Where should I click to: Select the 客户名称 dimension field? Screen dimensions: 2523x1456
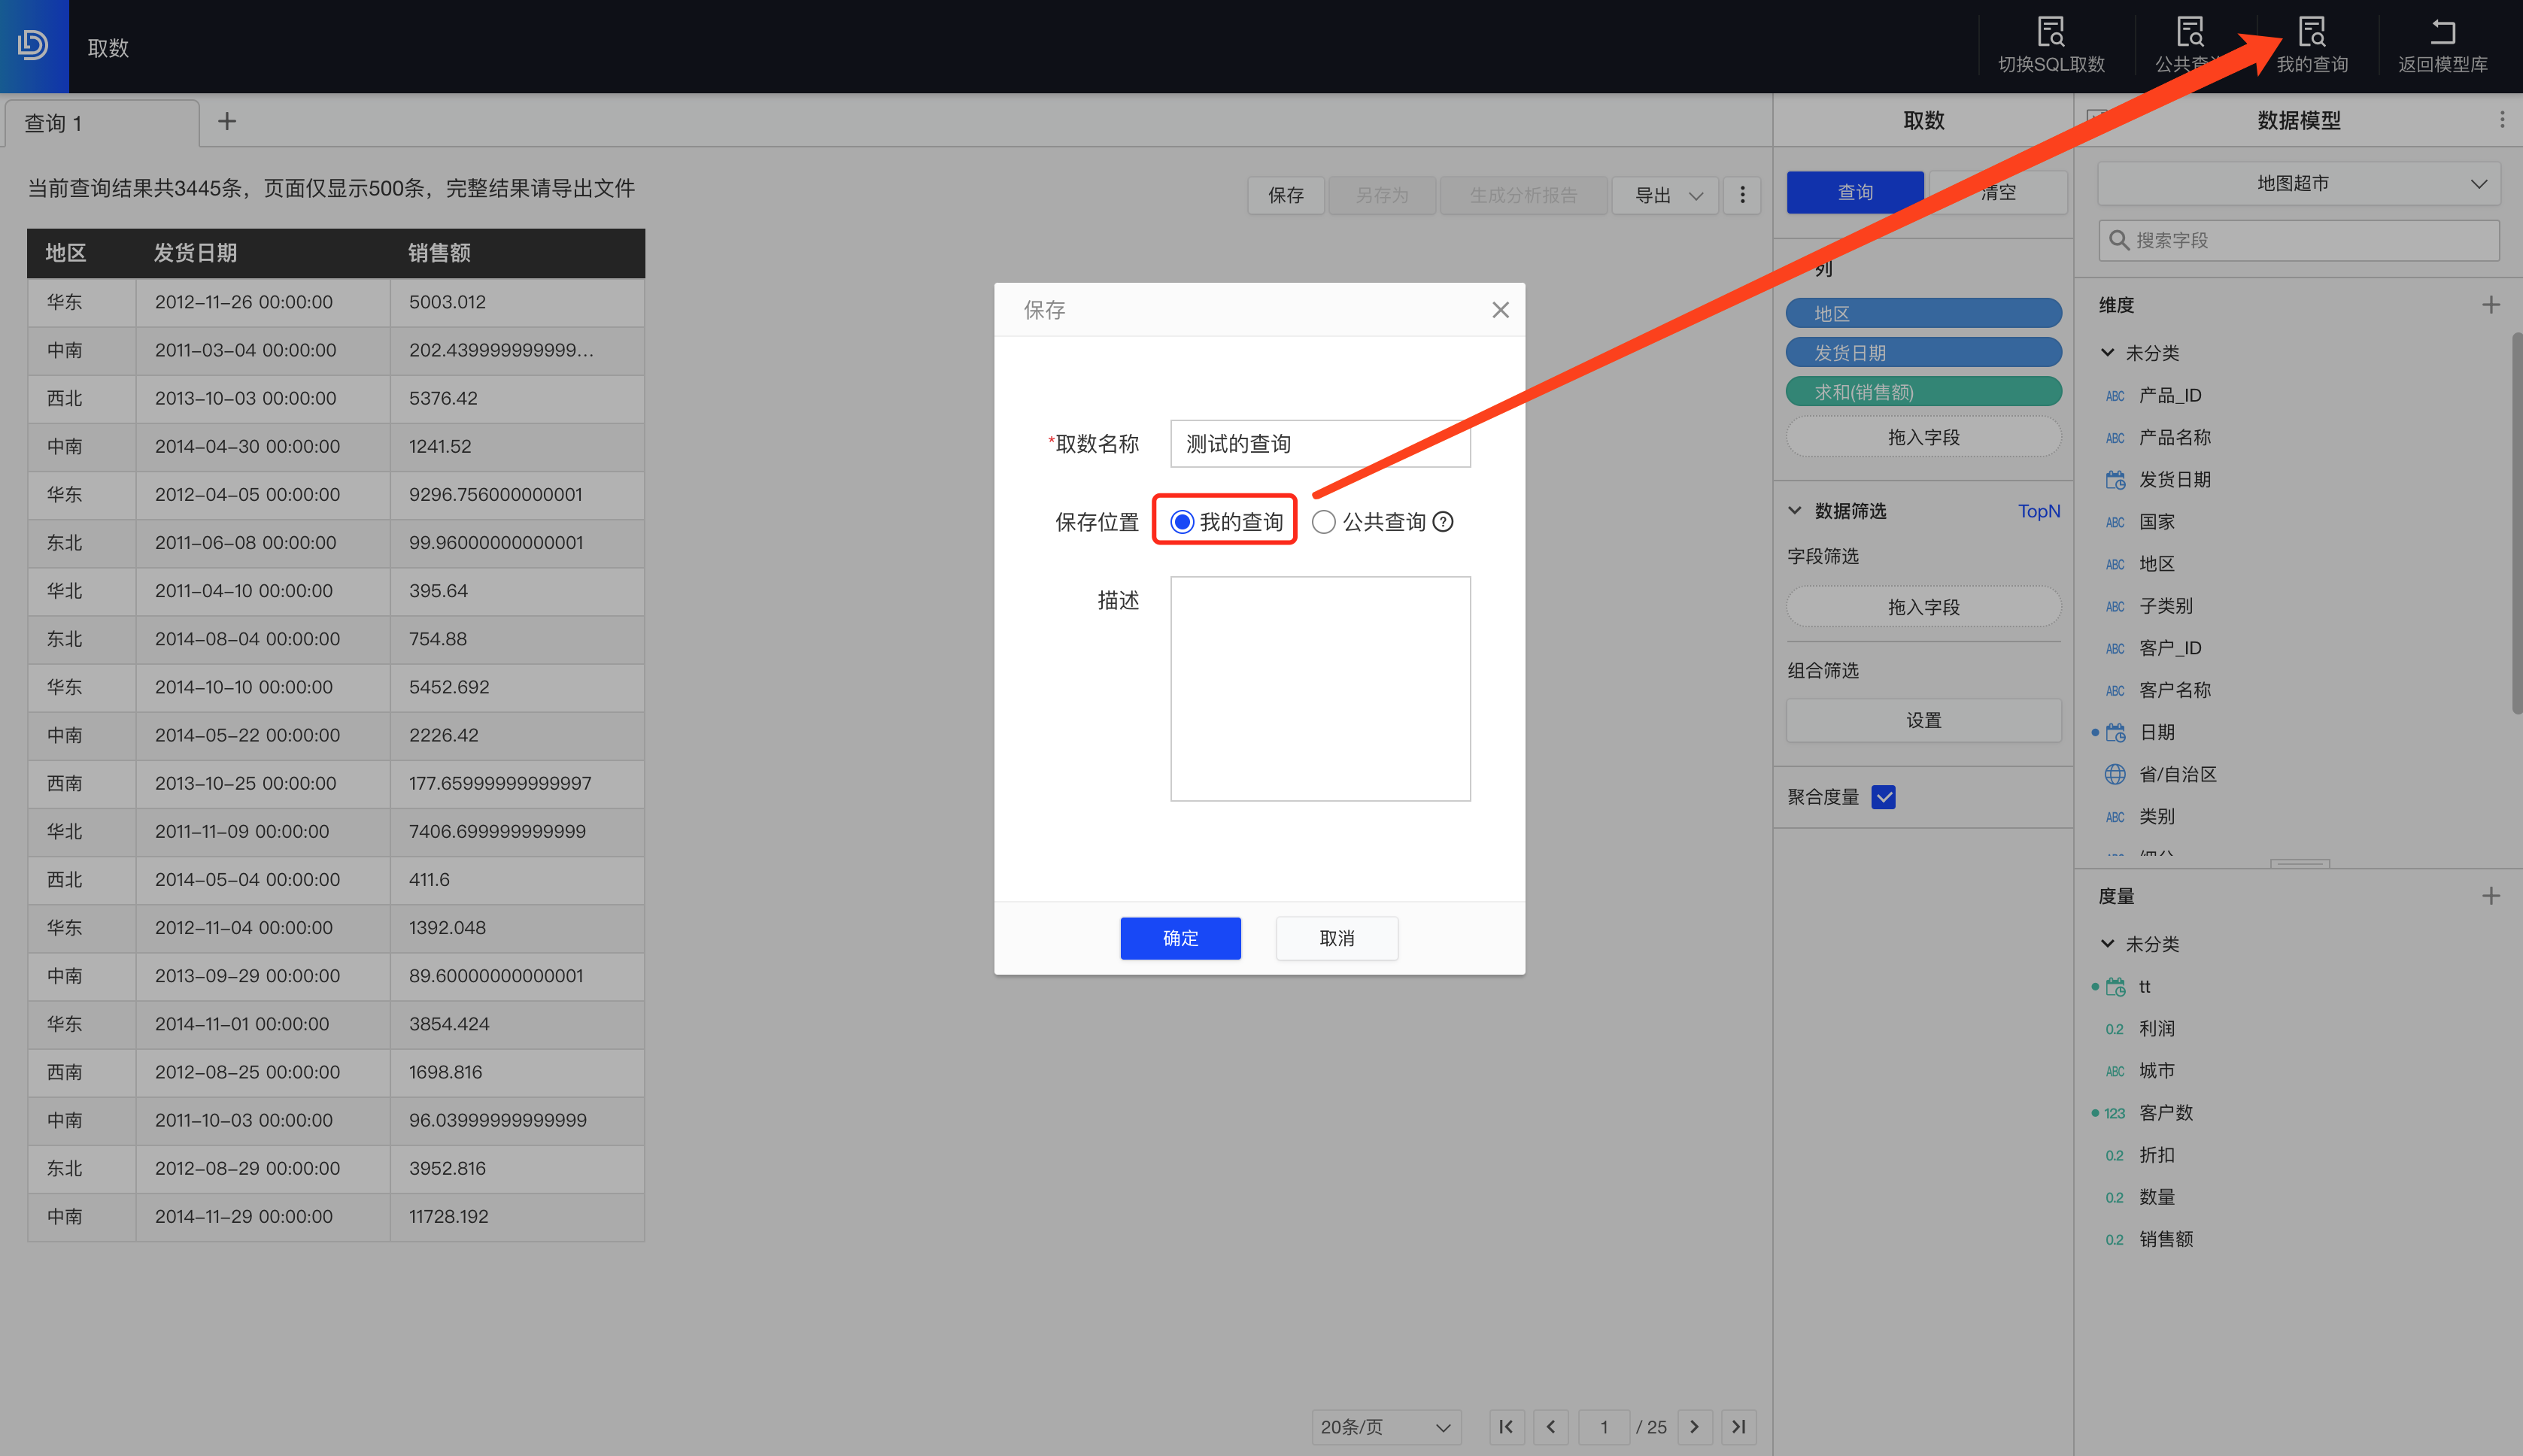[2173, 690]
